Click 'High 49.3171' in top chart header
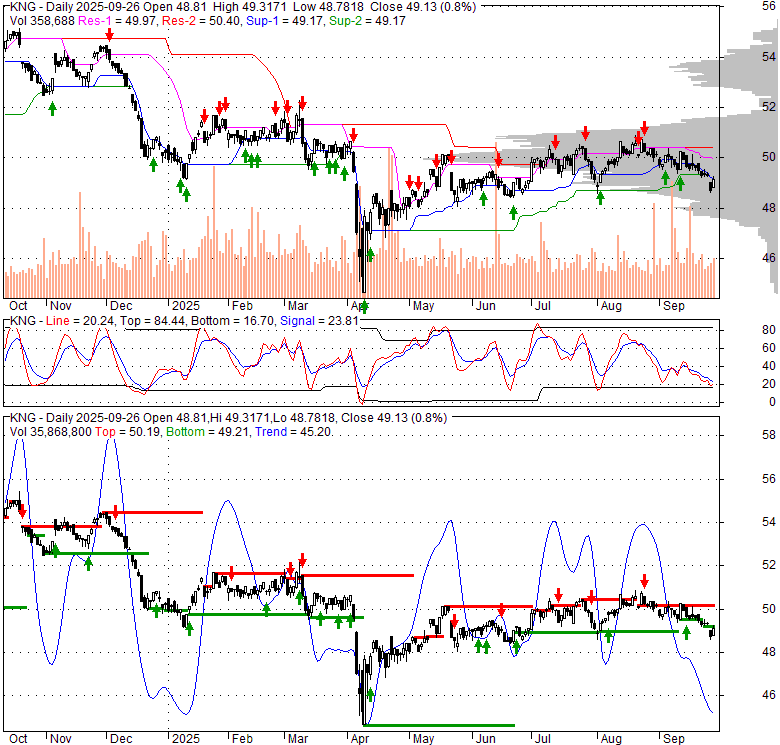This screenshot has width=780, height=745. pos(250,7)
